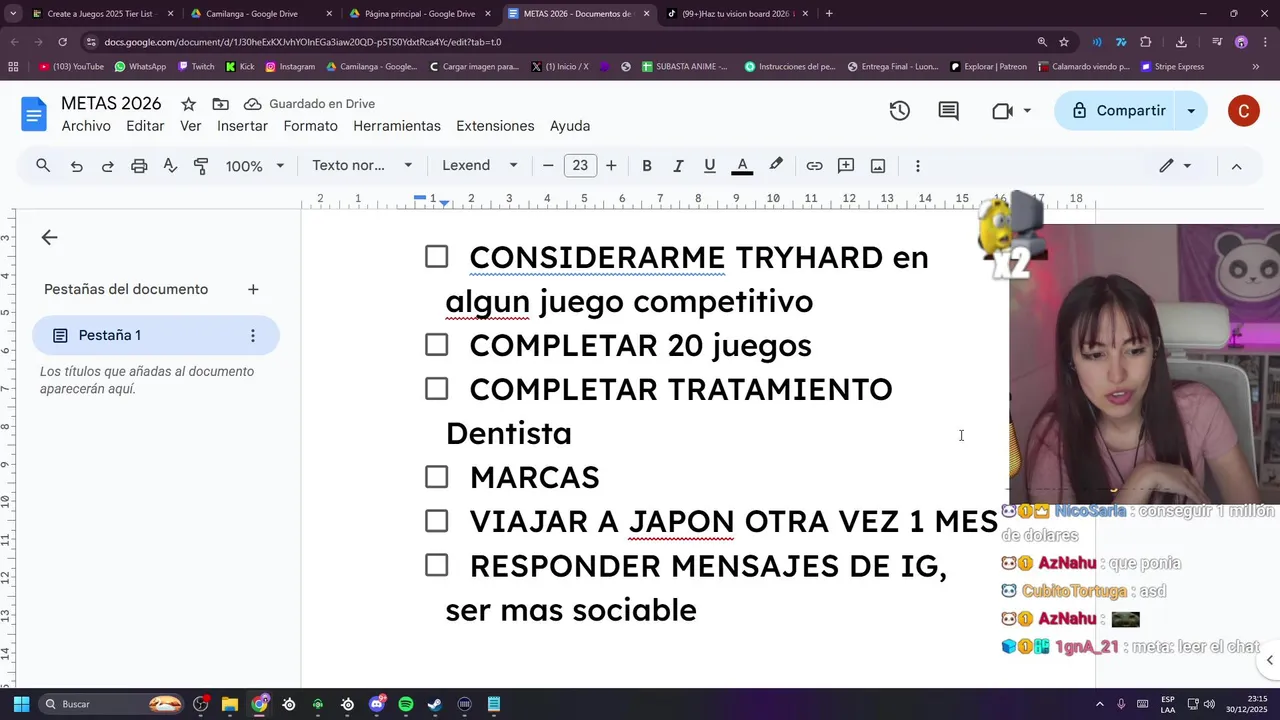The image size is (1280, 720).
Task: Show all comments
Action: 948,111
